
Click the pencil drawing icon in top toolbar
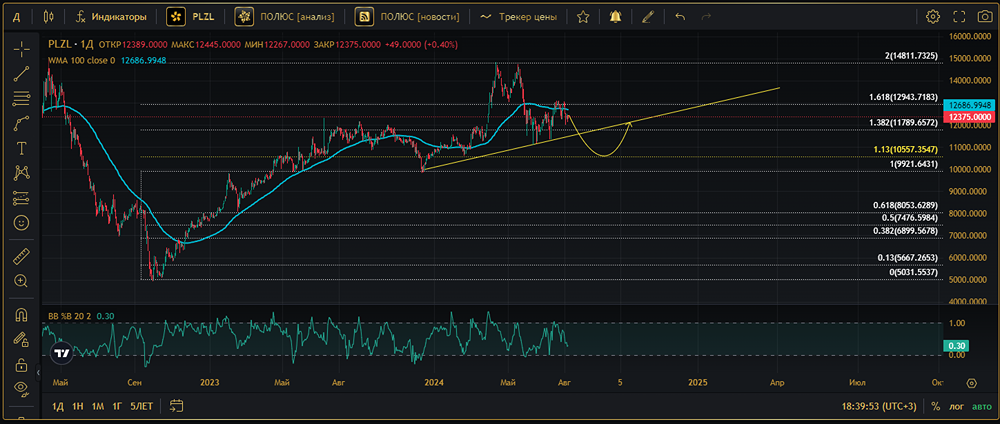[648, 17]
